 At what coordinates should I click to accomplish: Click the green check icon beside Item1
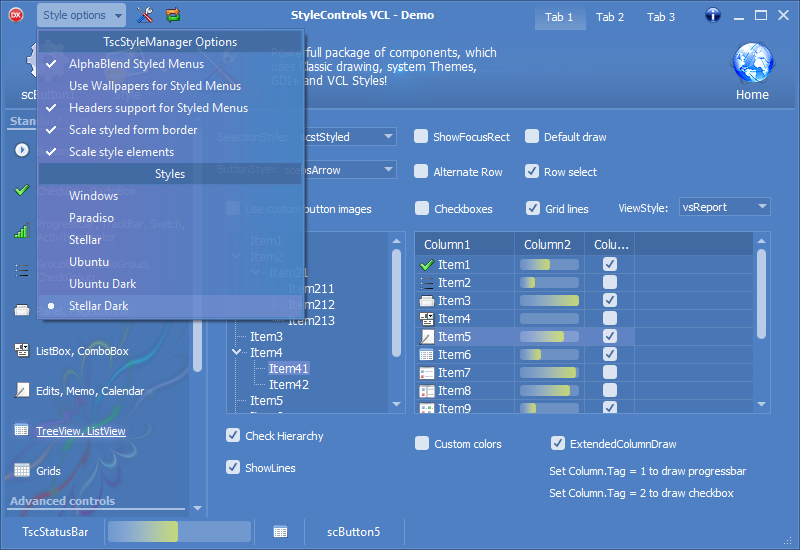(427, 265)
